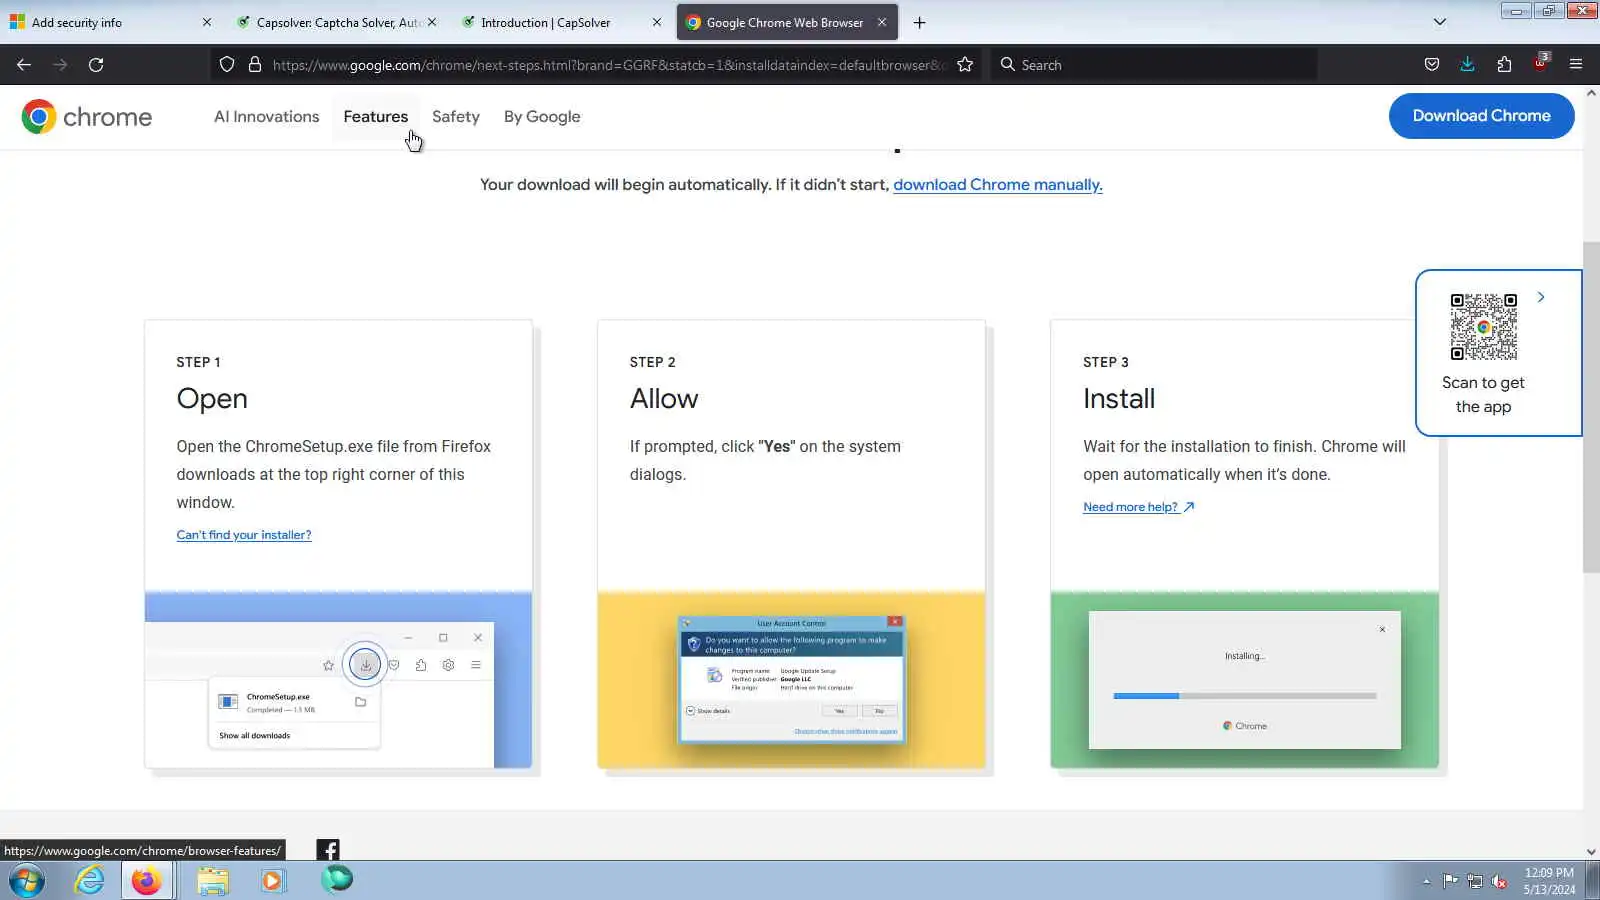Open the Features nav item
This screenshot has width=1600, height=900.
click(x=376, y=117)
